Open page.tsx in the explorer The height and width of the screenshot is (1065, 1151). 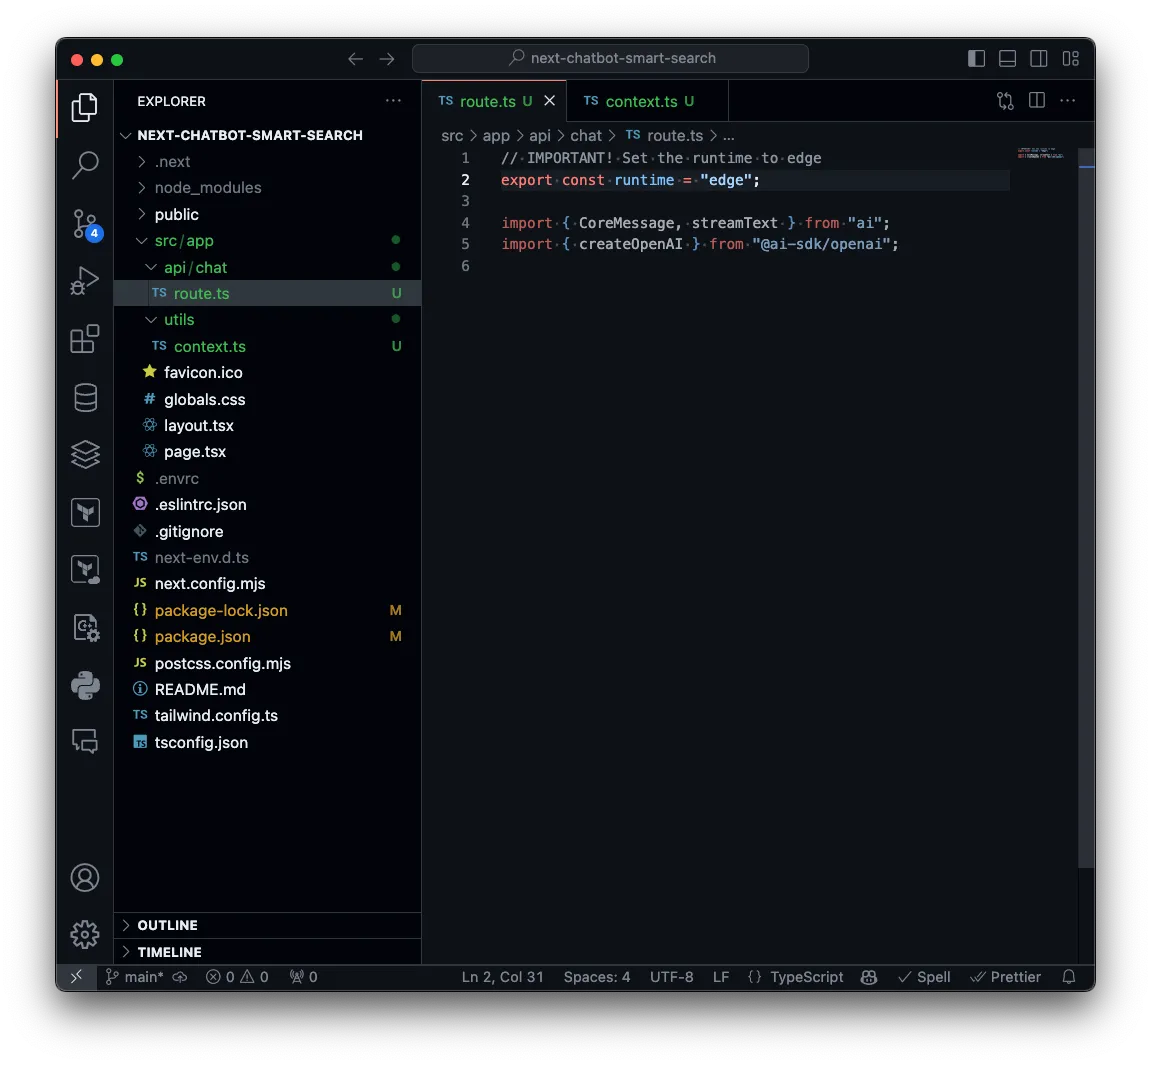(x=268, y=451)
